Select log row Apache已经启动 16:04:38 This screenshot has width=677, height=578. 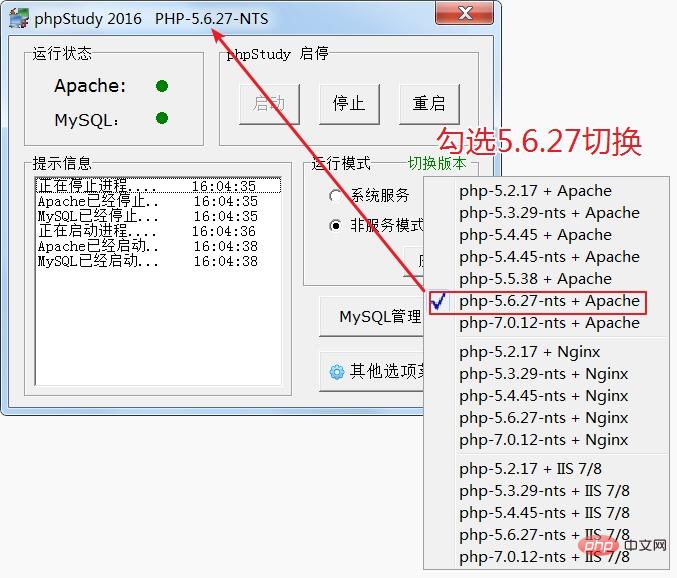click(158, 246)
